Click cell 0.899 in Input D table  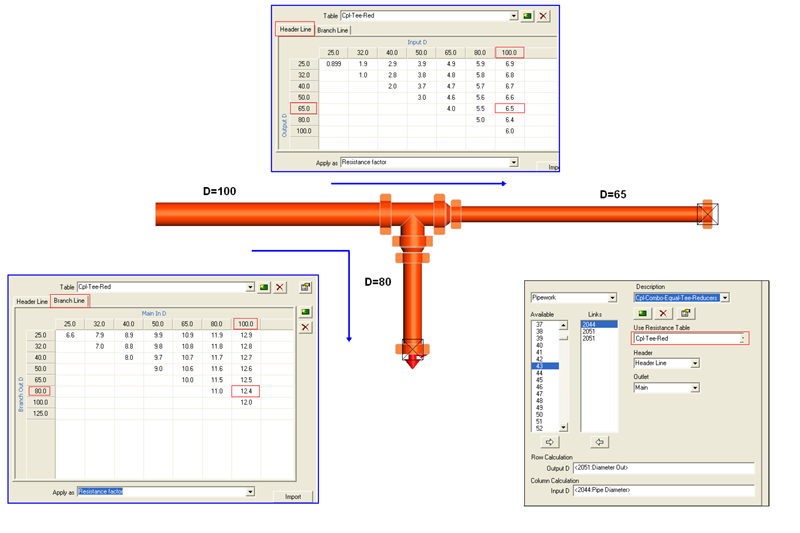[x=334, y=64]
